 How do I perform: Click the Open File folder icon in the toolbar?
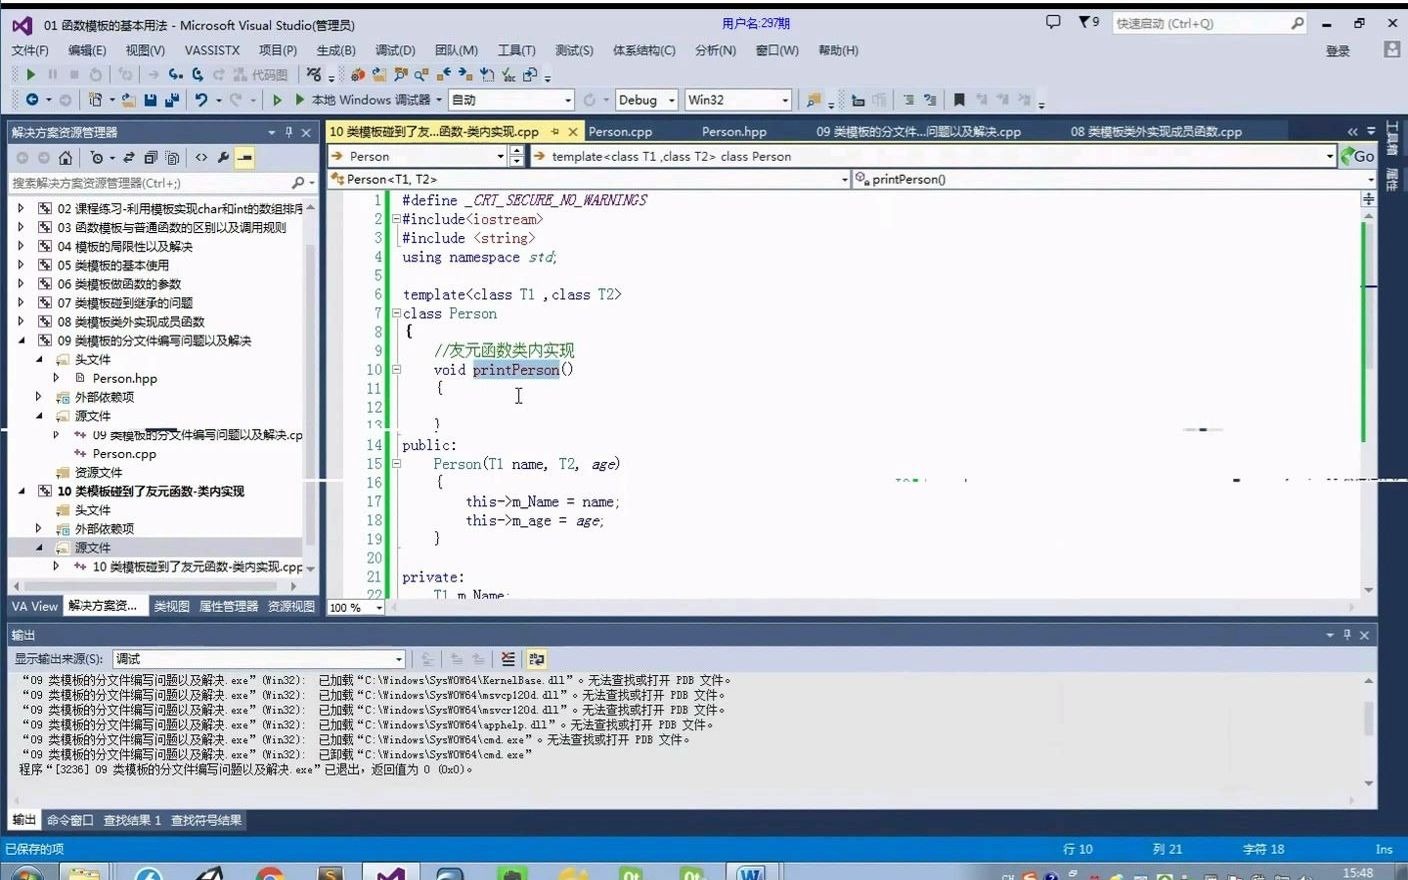coord(129,100)
